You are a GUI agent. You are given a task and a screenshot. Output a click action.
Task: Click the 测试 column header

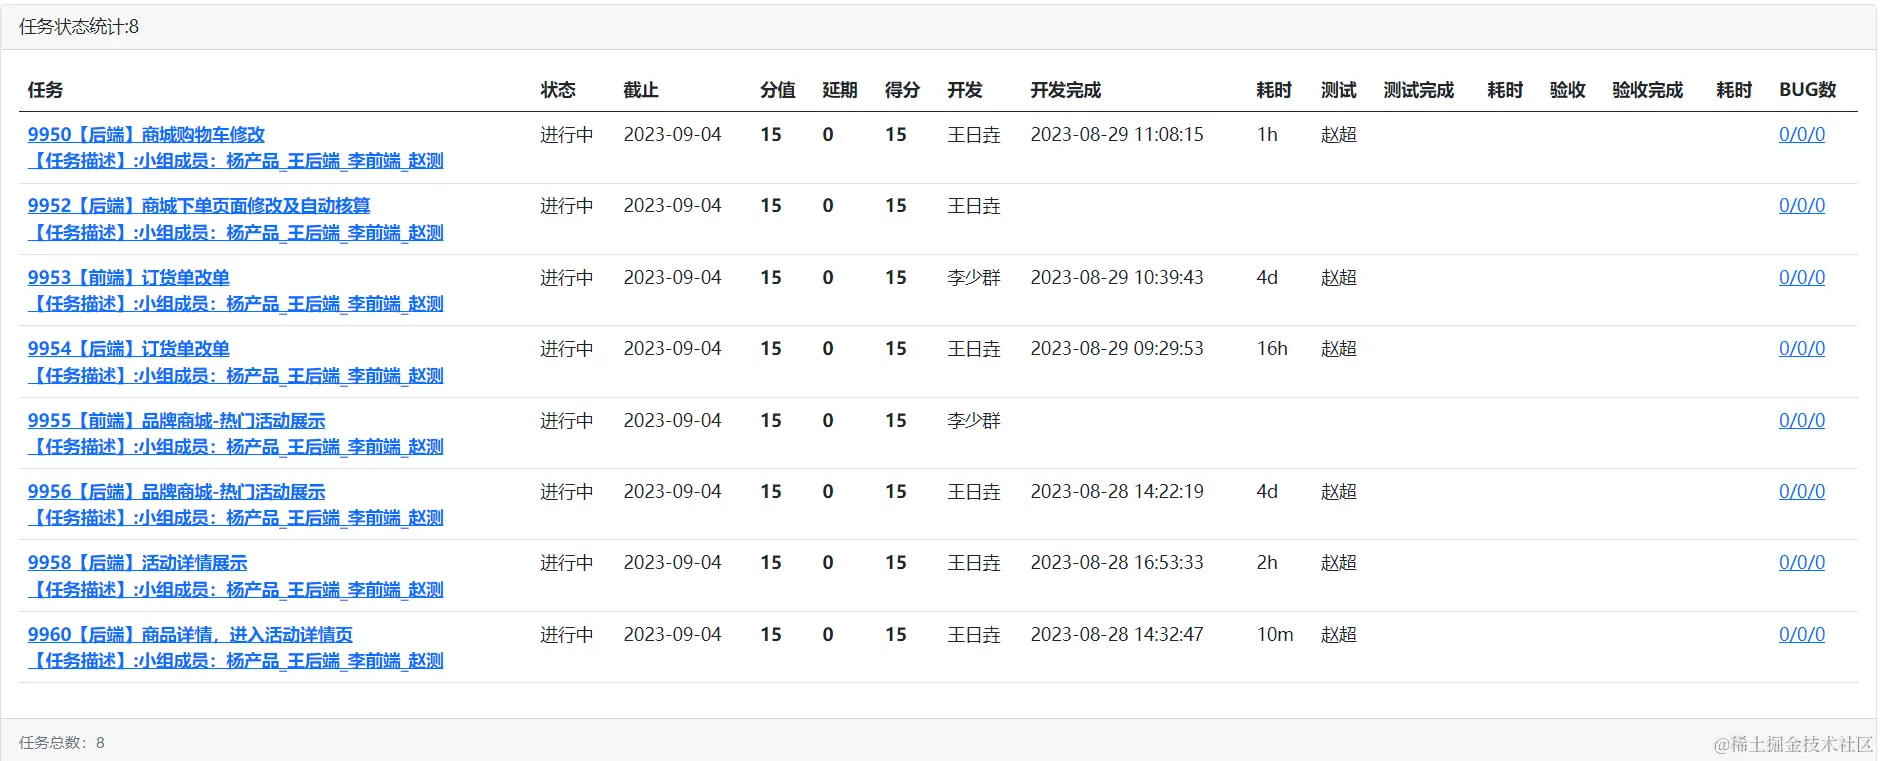pyautogui.click(x=1339, y=90)
